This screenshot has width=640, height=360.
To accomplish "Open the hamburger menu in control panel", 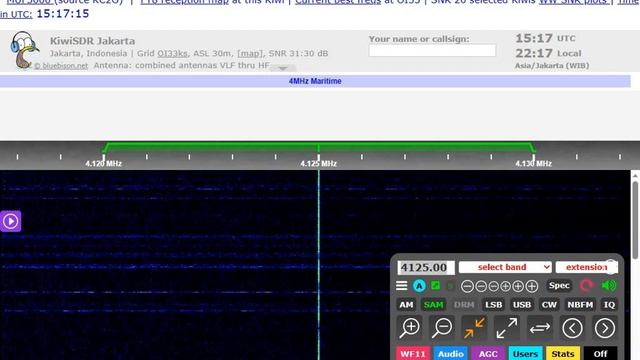I will pos(402,286).
